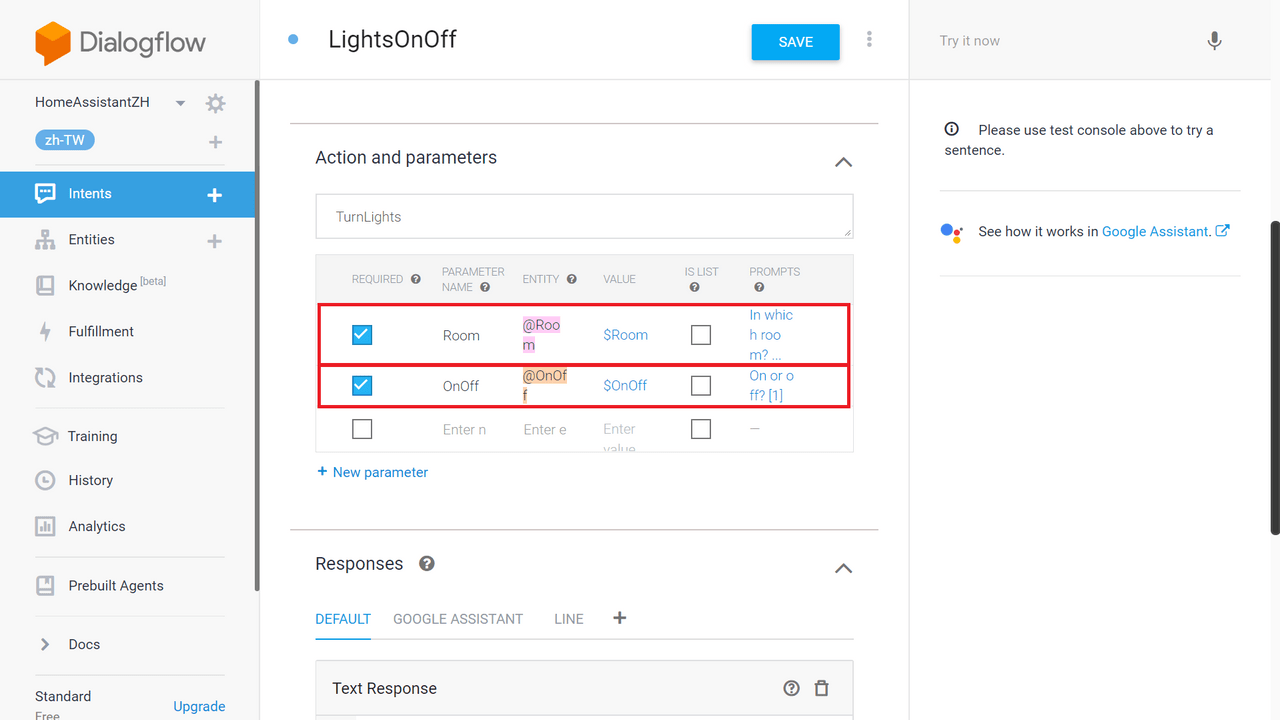Click the Prompts column help icon
Image resolution: width=1280 pixels, height=720 pixels.
(759, 287)
